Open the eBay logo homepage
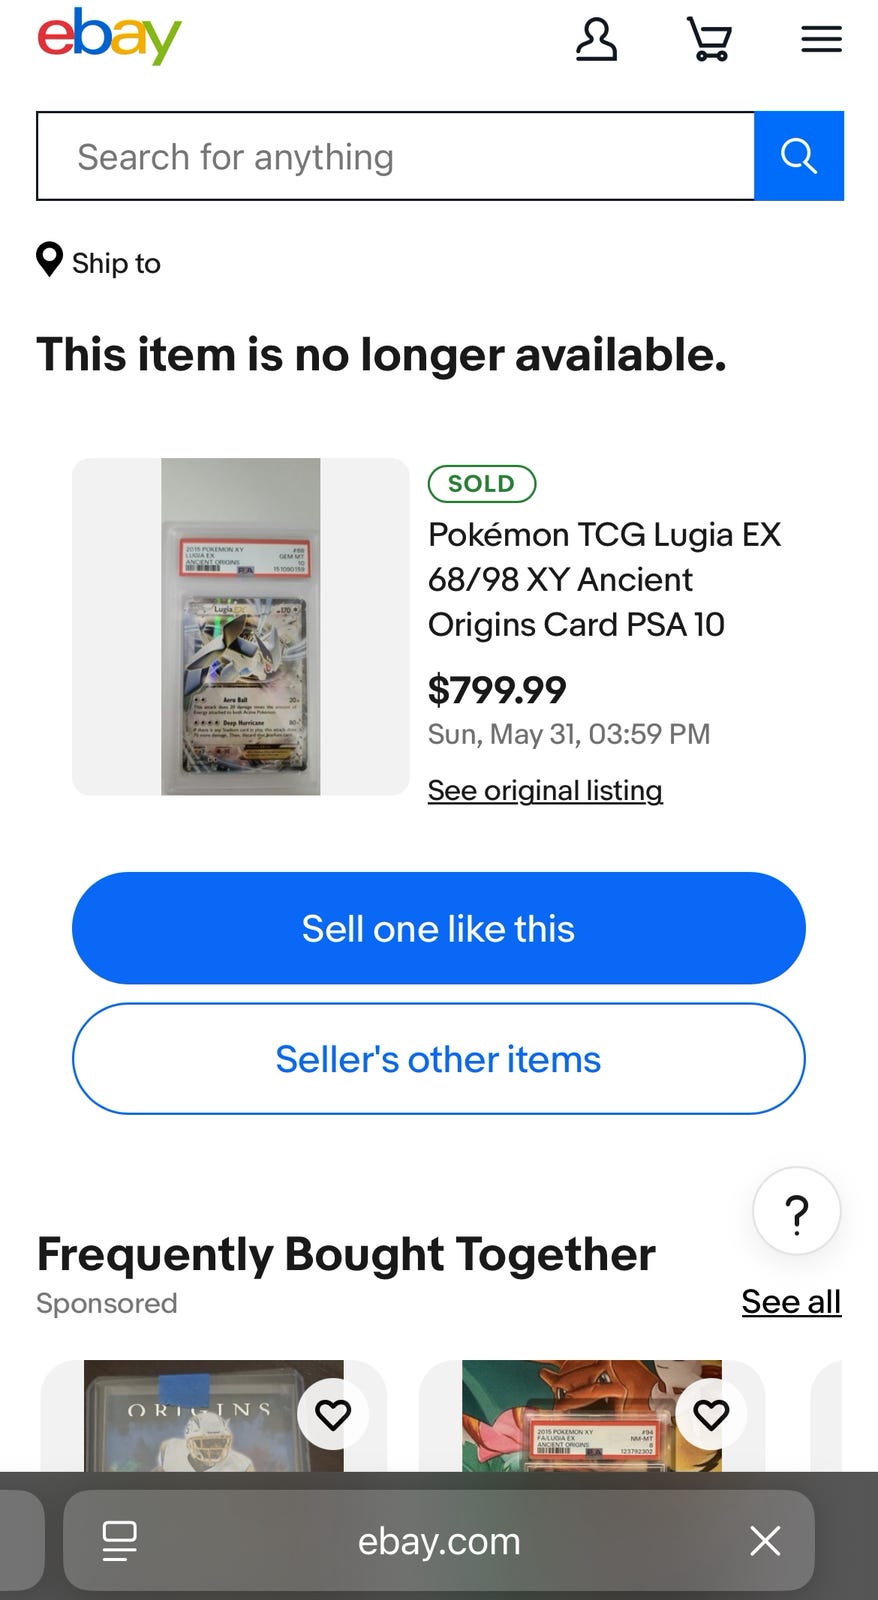 pyautogui.click(x=109, y=38)
